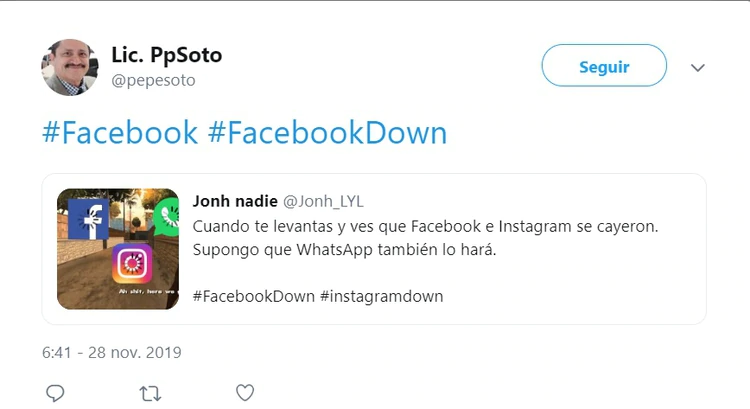Click the Facebook logo in the quoted image
Screen dimensions: 750x409
(89, 219)
